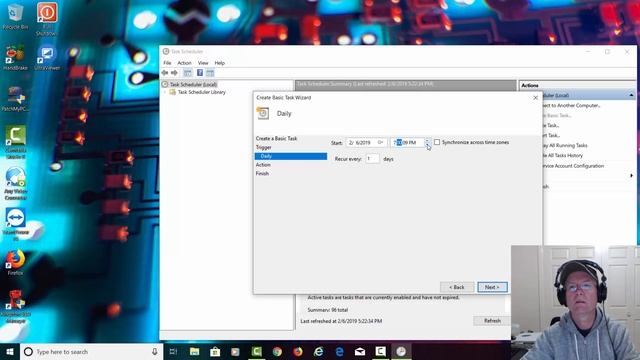640x360 pixels.
Task: Collapse the Actions pane section arrow
Action: click(x=631, y=95)
